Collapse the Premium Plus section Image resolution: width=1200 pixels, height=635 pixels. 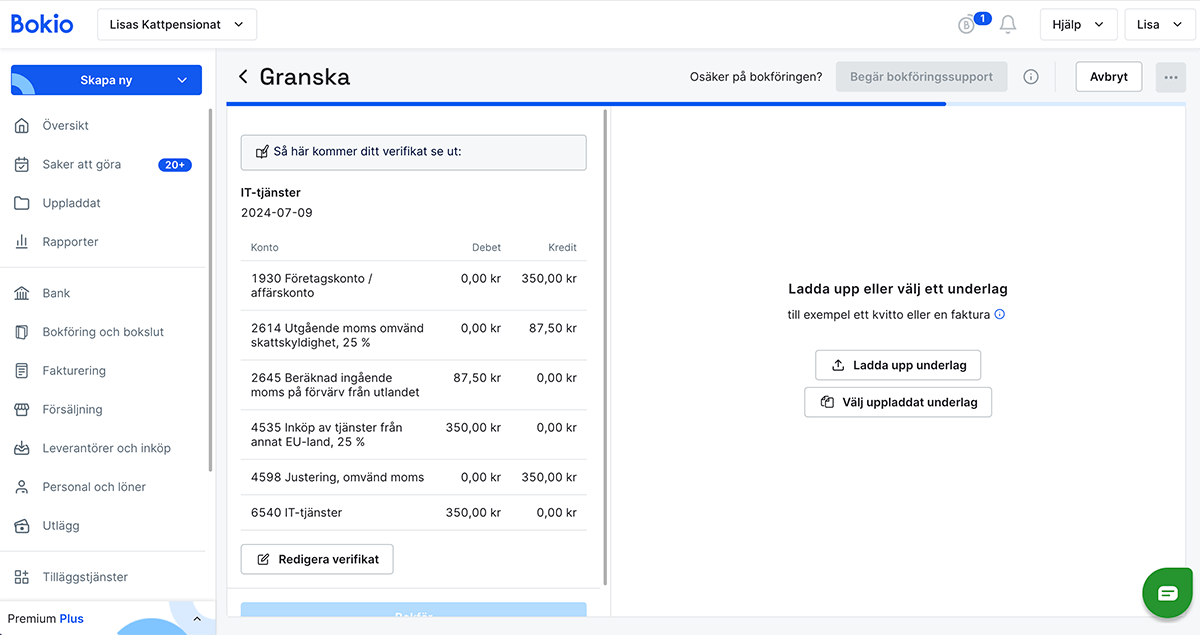click(196, 618)
